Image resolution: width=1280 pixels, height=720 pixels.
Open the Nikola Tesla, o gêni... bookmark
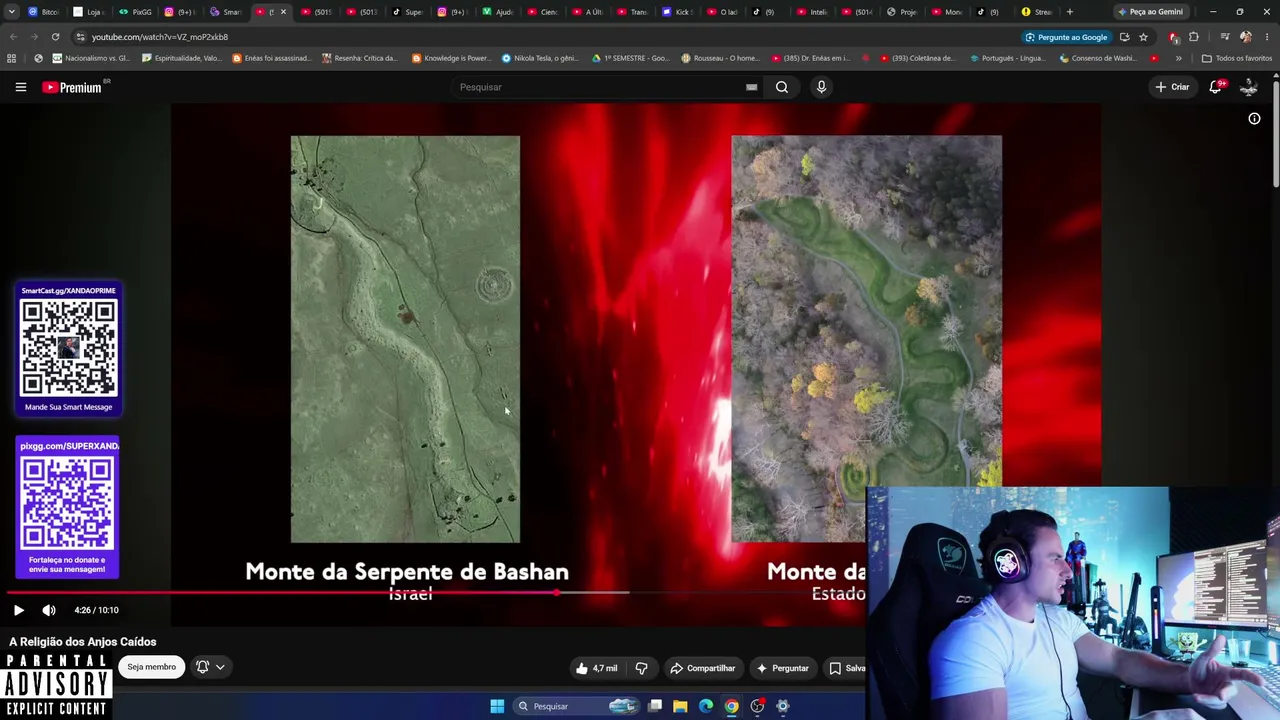(540, 58)
